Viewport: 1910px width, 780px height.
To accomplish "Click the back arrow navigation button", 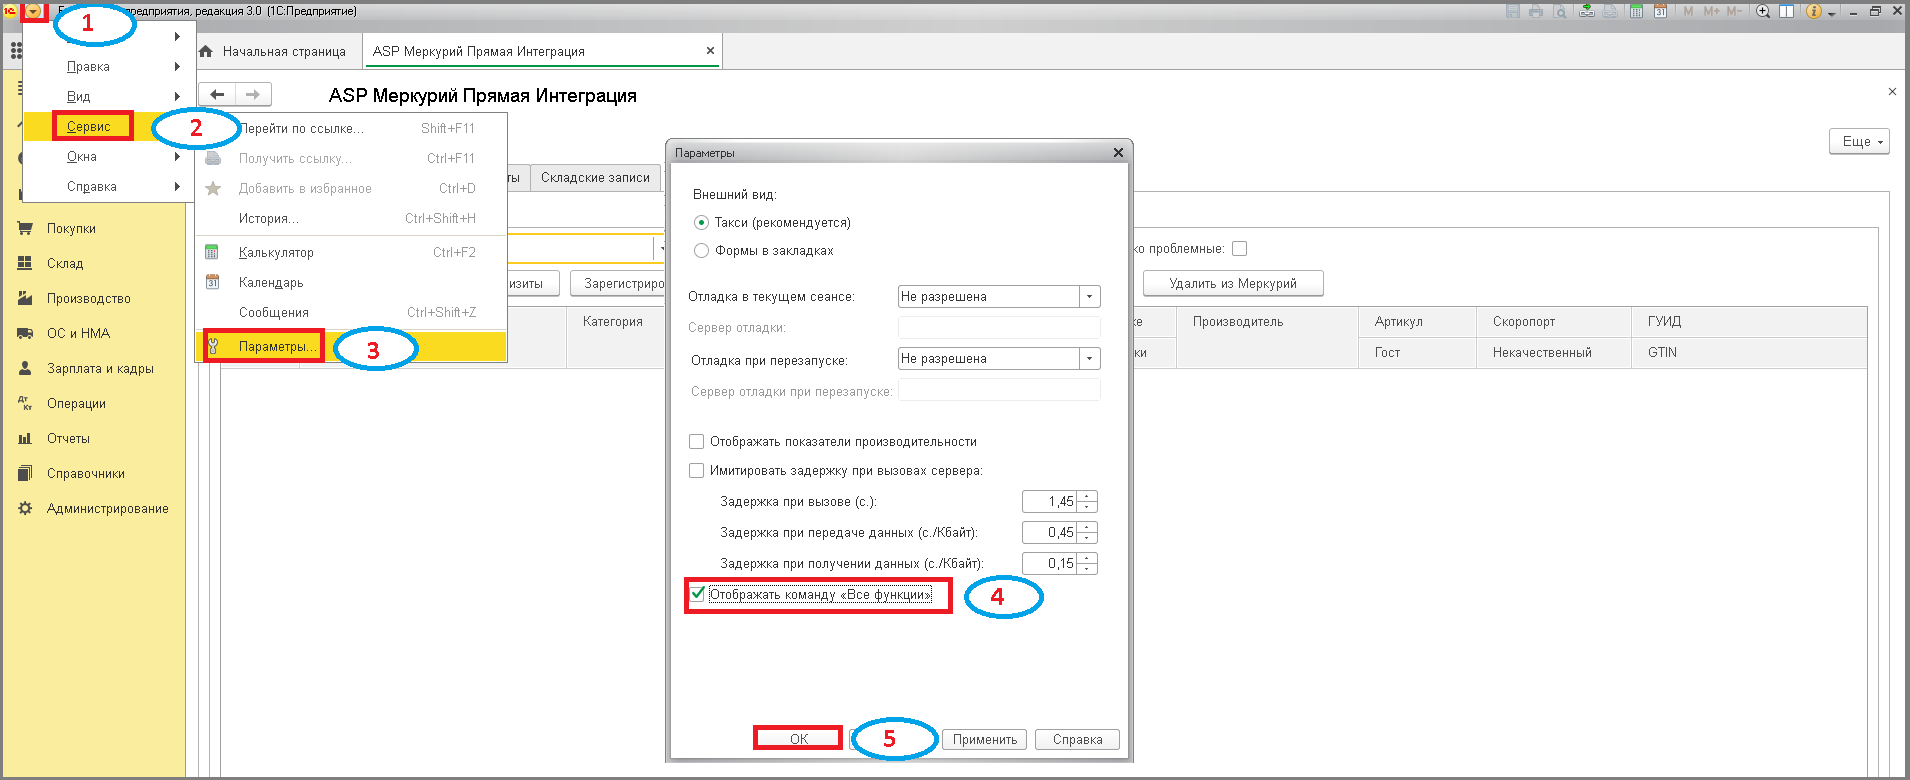I will click(217, 94).
